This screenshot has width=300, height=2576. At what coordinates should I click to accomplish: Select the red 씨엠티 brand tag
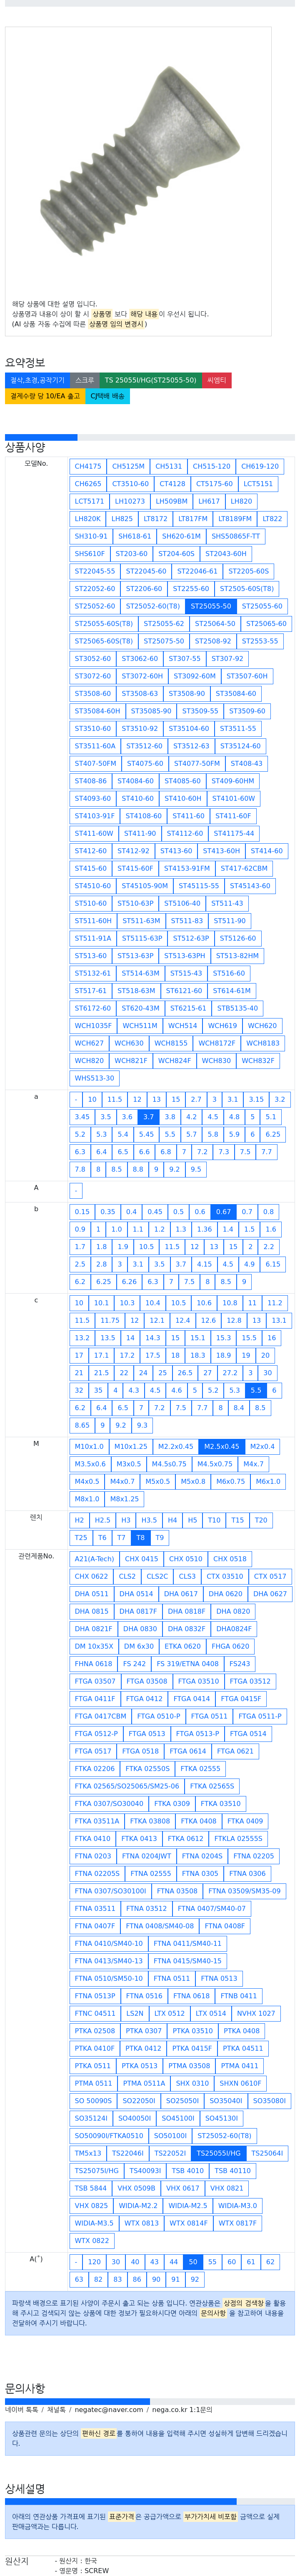click(216, 381)
